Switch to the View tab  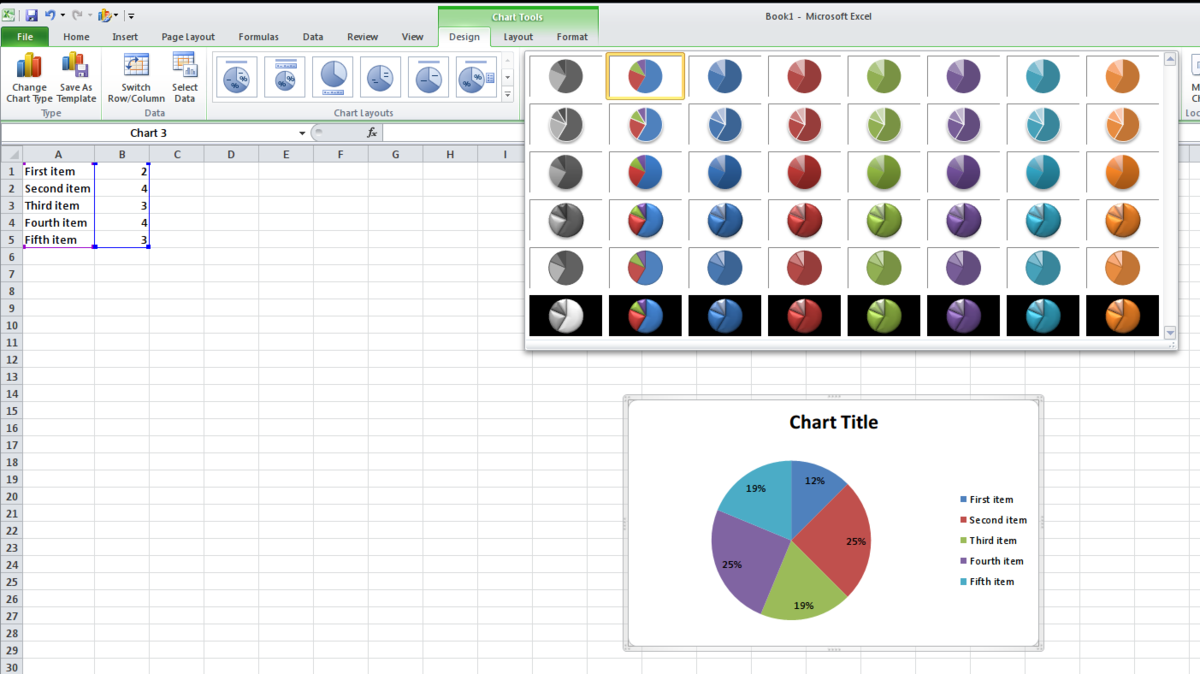coord(412,37)
